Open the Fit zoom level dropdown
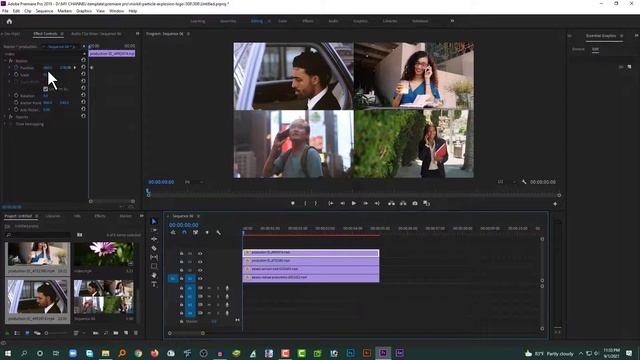Image resolution: width=640 pixels, height=360 pixels. tap(194, 182)
